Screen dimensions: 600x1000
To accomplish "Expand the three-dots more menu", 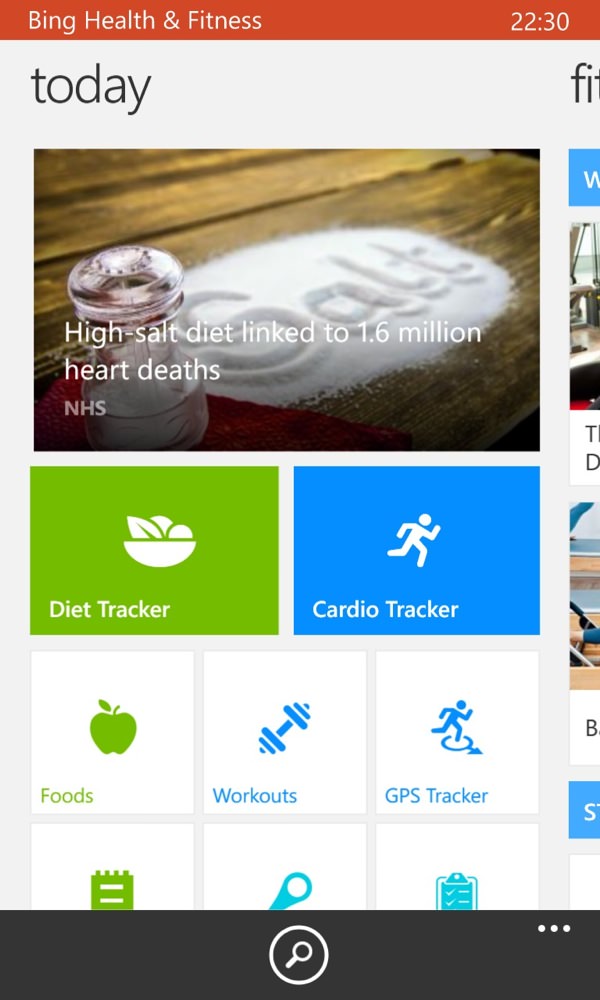I will [554, 929].
